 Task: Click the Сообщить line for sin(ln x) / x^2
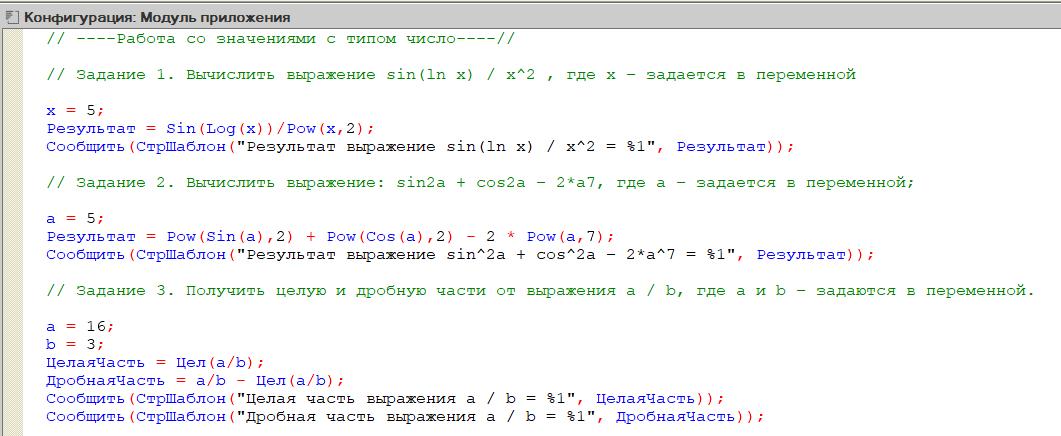pos(419,146)
